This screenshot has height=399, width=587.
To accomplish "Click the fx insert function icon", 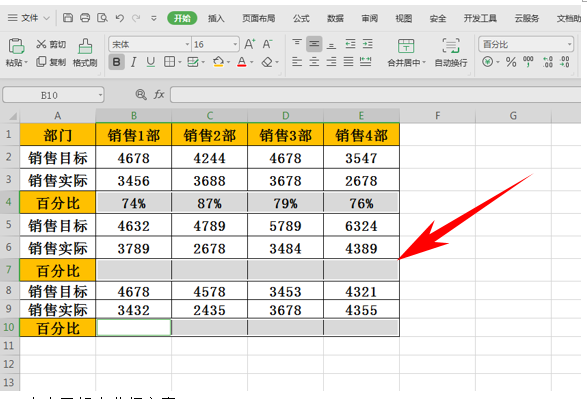I will click(159, 95).
